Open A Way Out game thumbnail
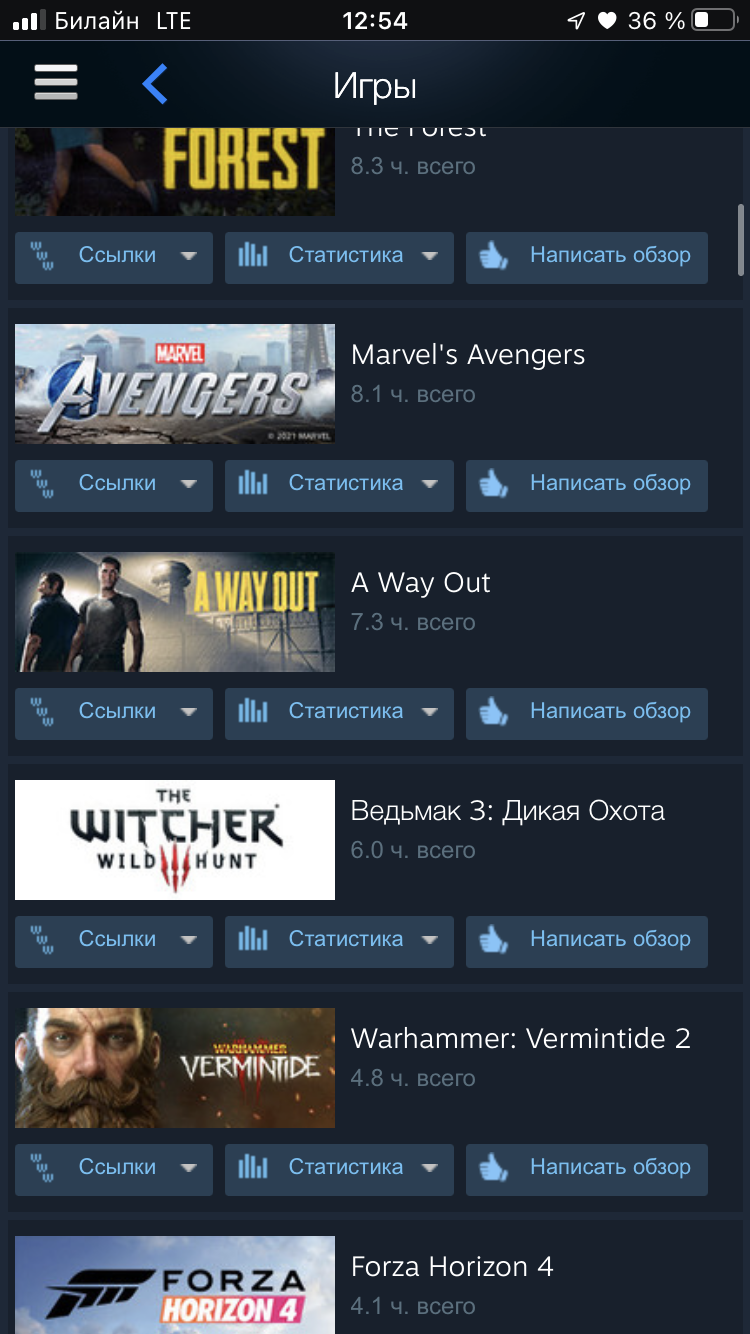This screenshot has height=1334, width=750. pyautogui.click(x=175, y=612)
